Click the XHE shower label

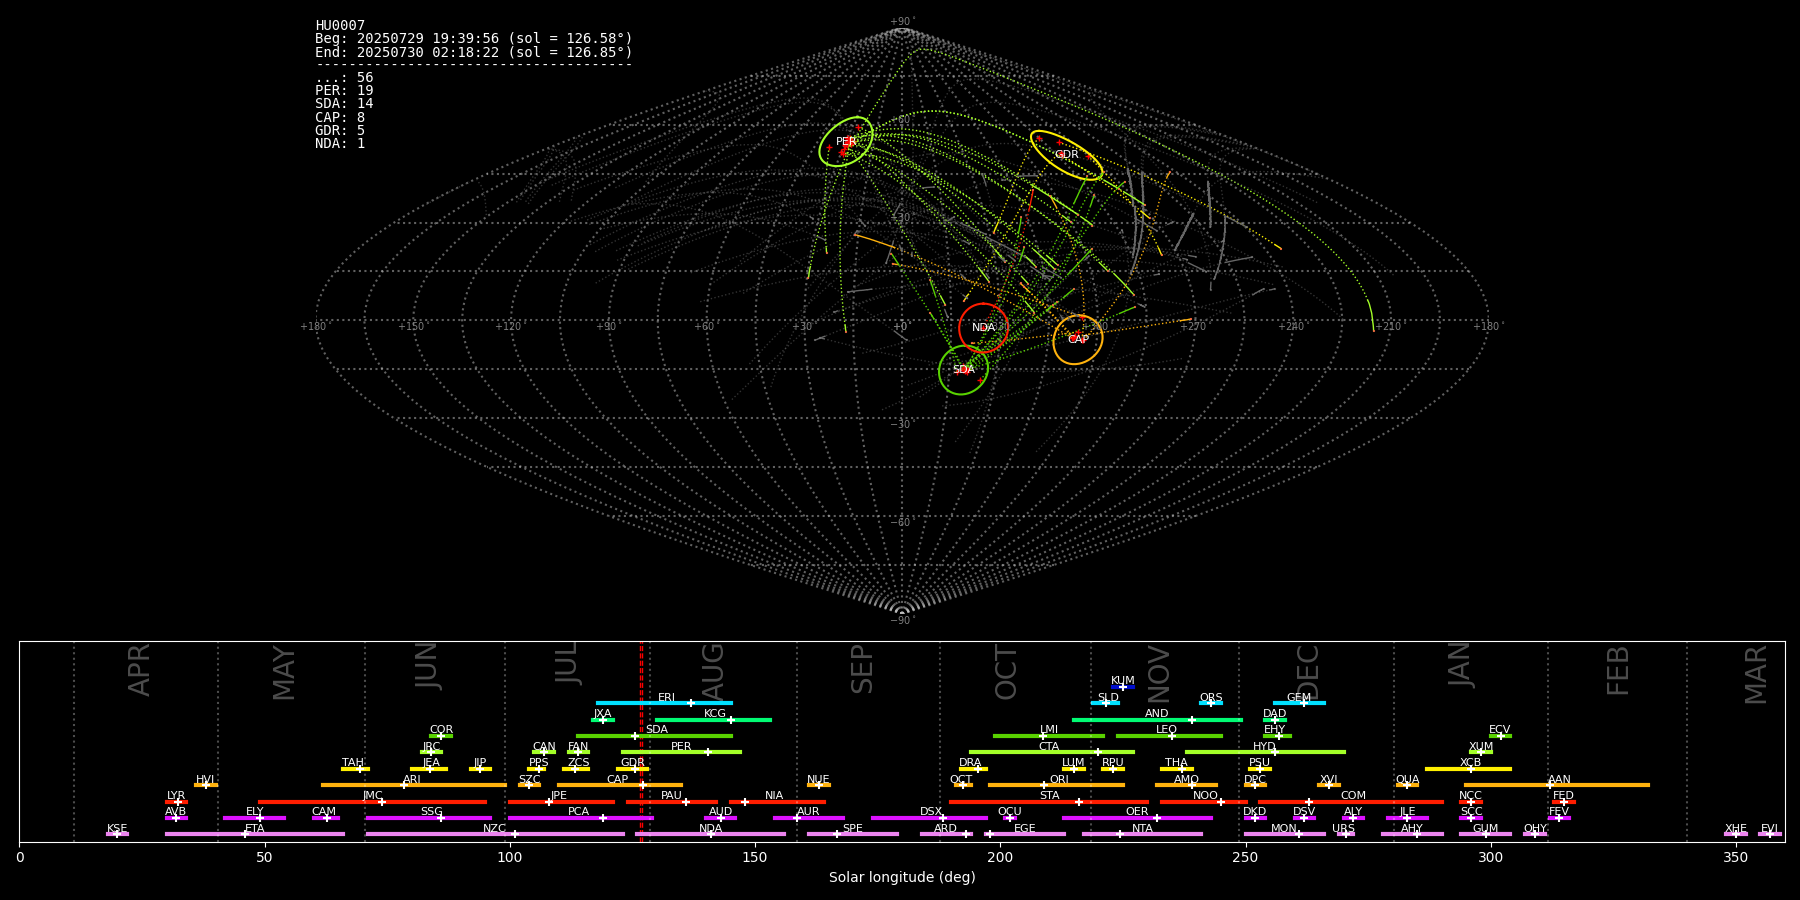tap(1735, 829)
